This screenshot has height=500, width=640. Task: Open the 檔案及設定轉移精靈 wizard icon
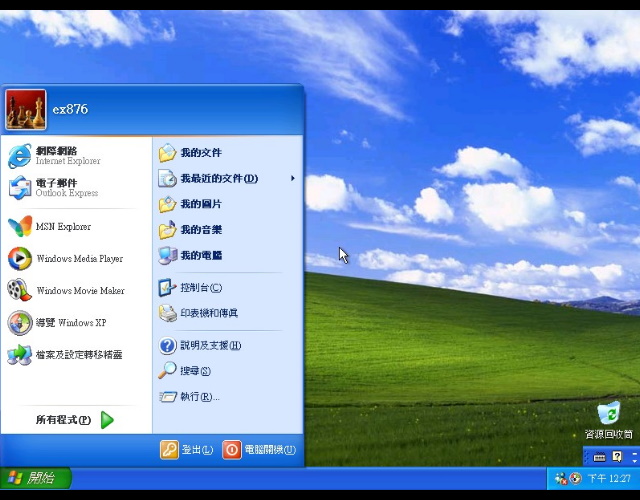[20, 354]
